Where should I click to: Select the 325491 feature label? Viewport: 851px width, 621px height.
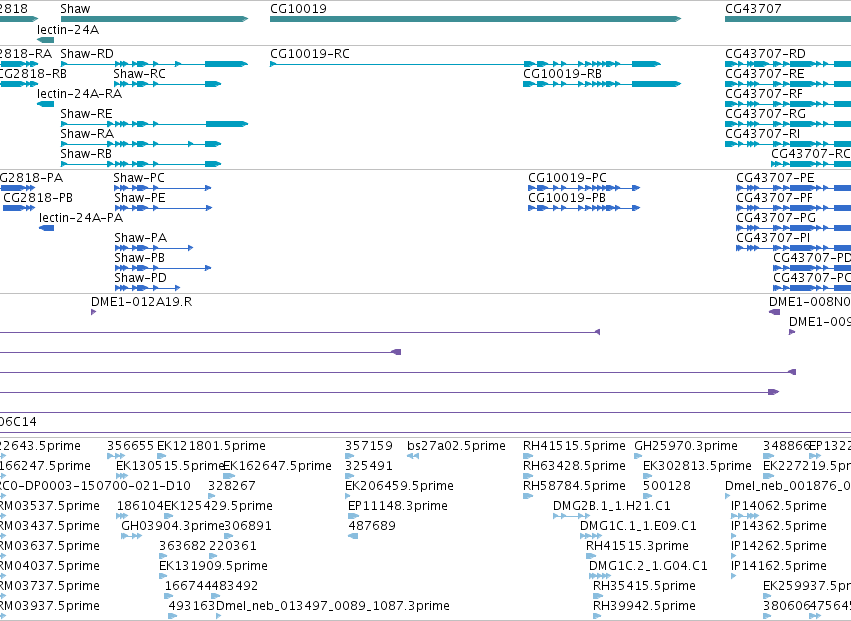(369, 466)
